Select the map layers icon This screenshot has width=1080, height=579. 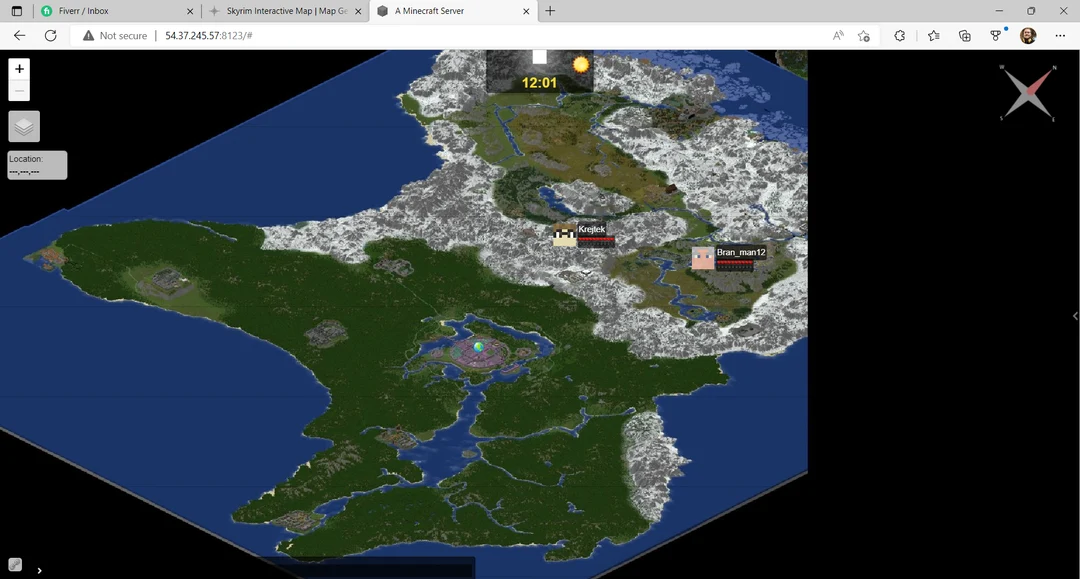(x=22, y=125)
